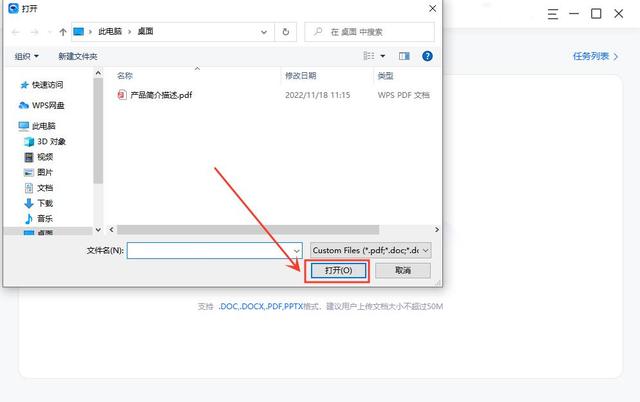Toggle the preview pane icon

[404, 56]
